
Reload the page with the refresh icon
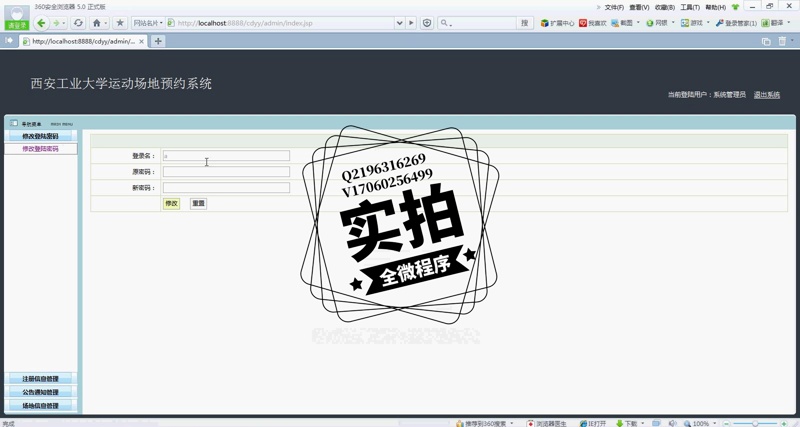pyautogui.click(x=78, y=23)
